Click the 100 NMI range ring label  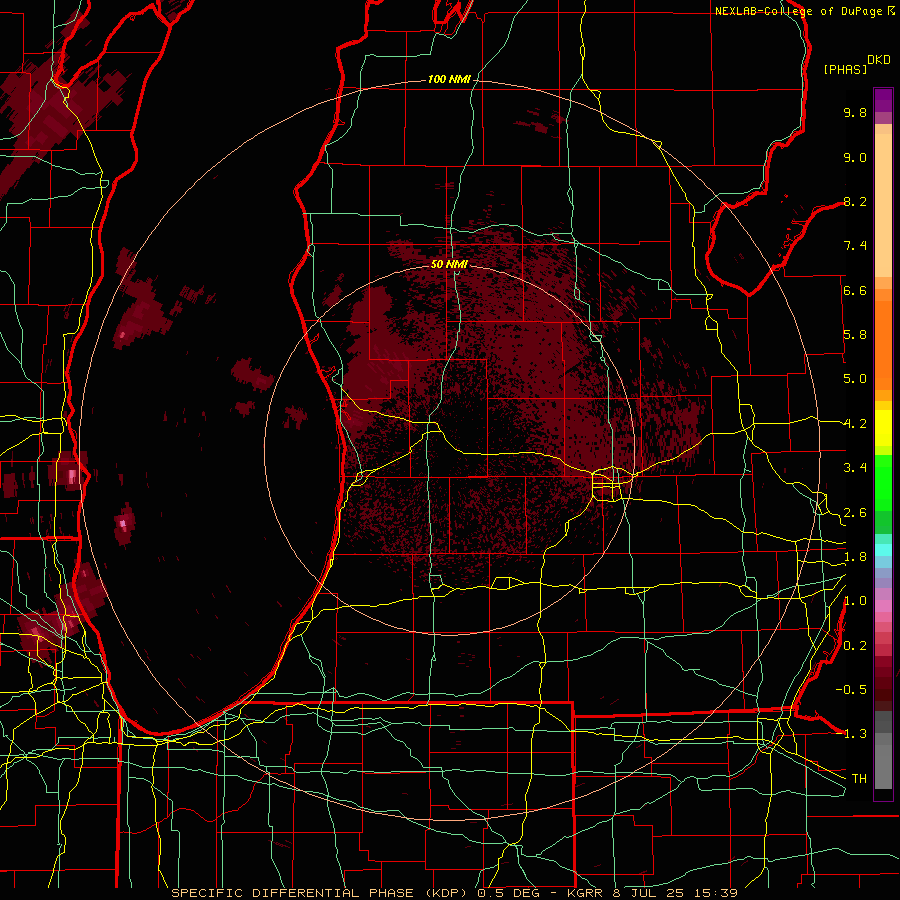(449, 79)
